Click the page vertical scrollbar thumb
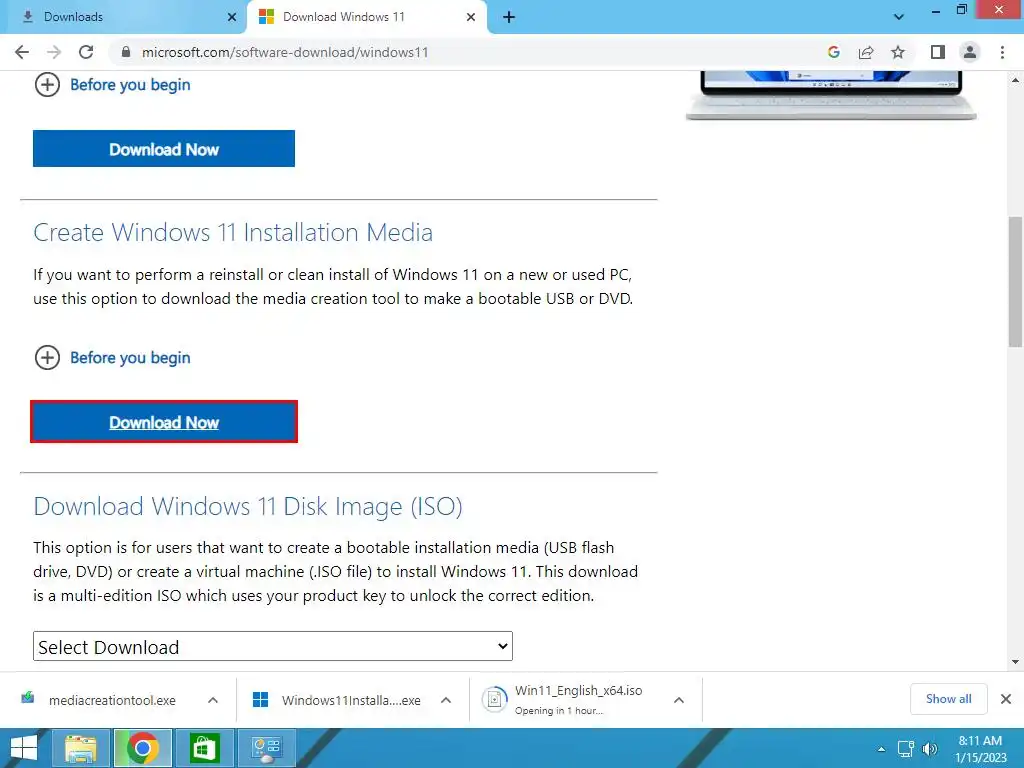Image resolution: width=1024 pixels, height=768 pixels. pyautogui.click(x=1015, y=282)
